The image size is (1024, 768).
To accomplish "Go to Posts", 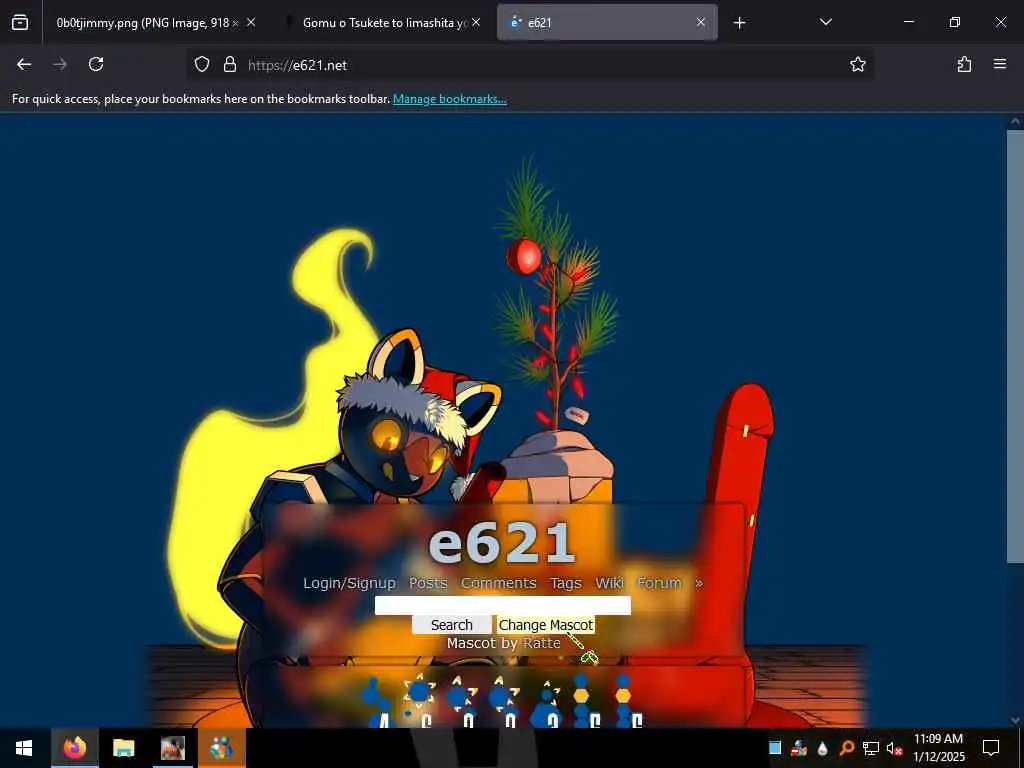I will click(x=428, y=583).
